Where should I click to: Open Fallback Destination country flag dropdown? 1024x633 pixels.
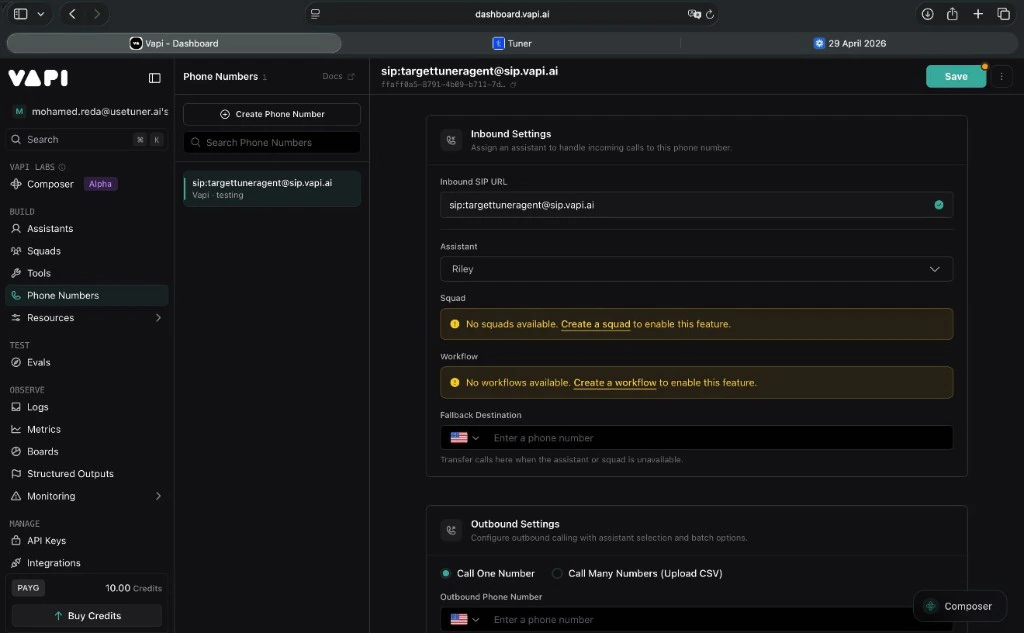[x=464, y=438]
